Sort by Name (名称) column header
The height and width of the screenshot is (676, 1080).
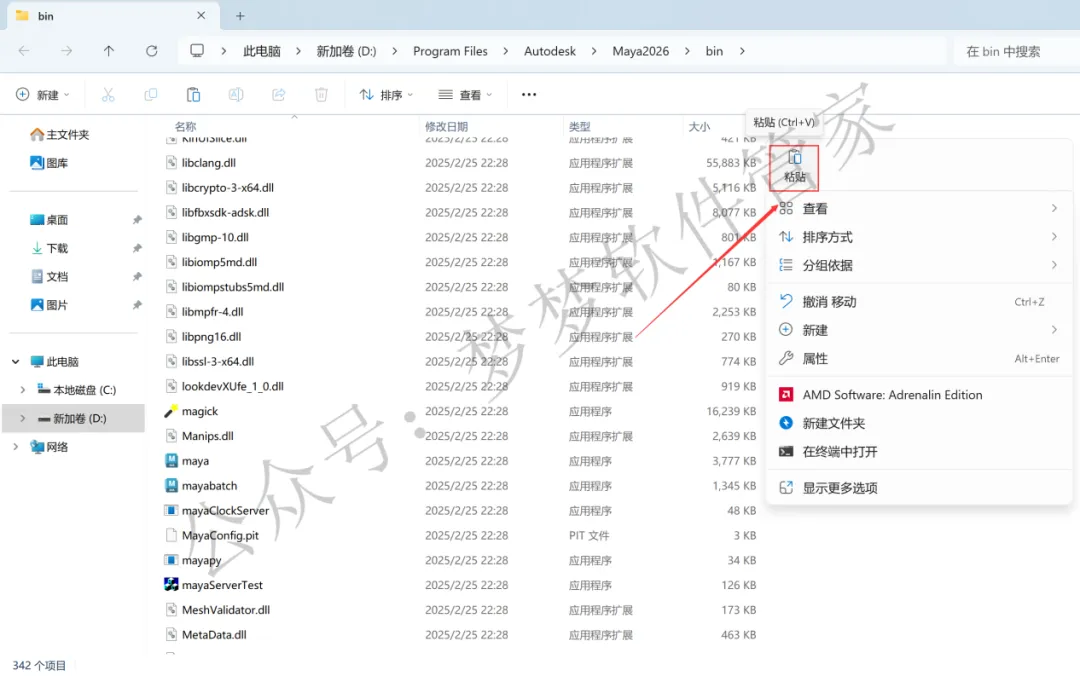pyautogui.click(x=186, y=127)
